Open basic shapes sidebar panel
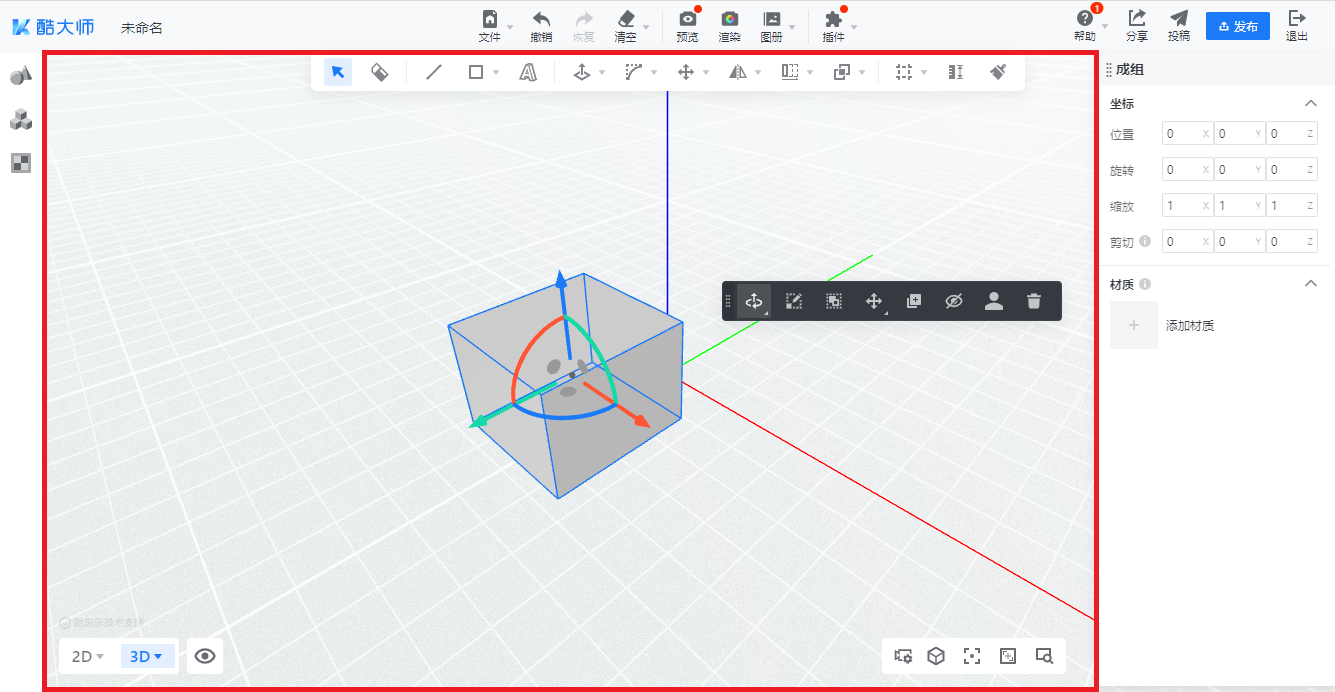1335x692 pixels. (x=21, y=75)
